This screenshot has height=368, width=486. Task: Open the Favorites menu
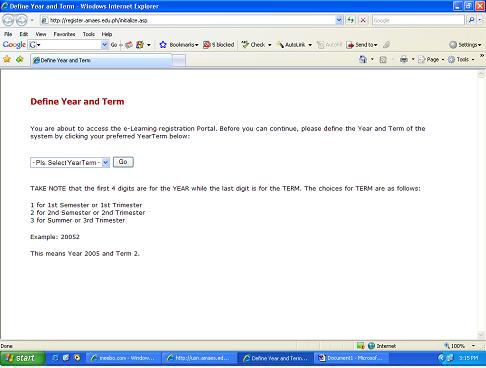click(x=64, y=34)
